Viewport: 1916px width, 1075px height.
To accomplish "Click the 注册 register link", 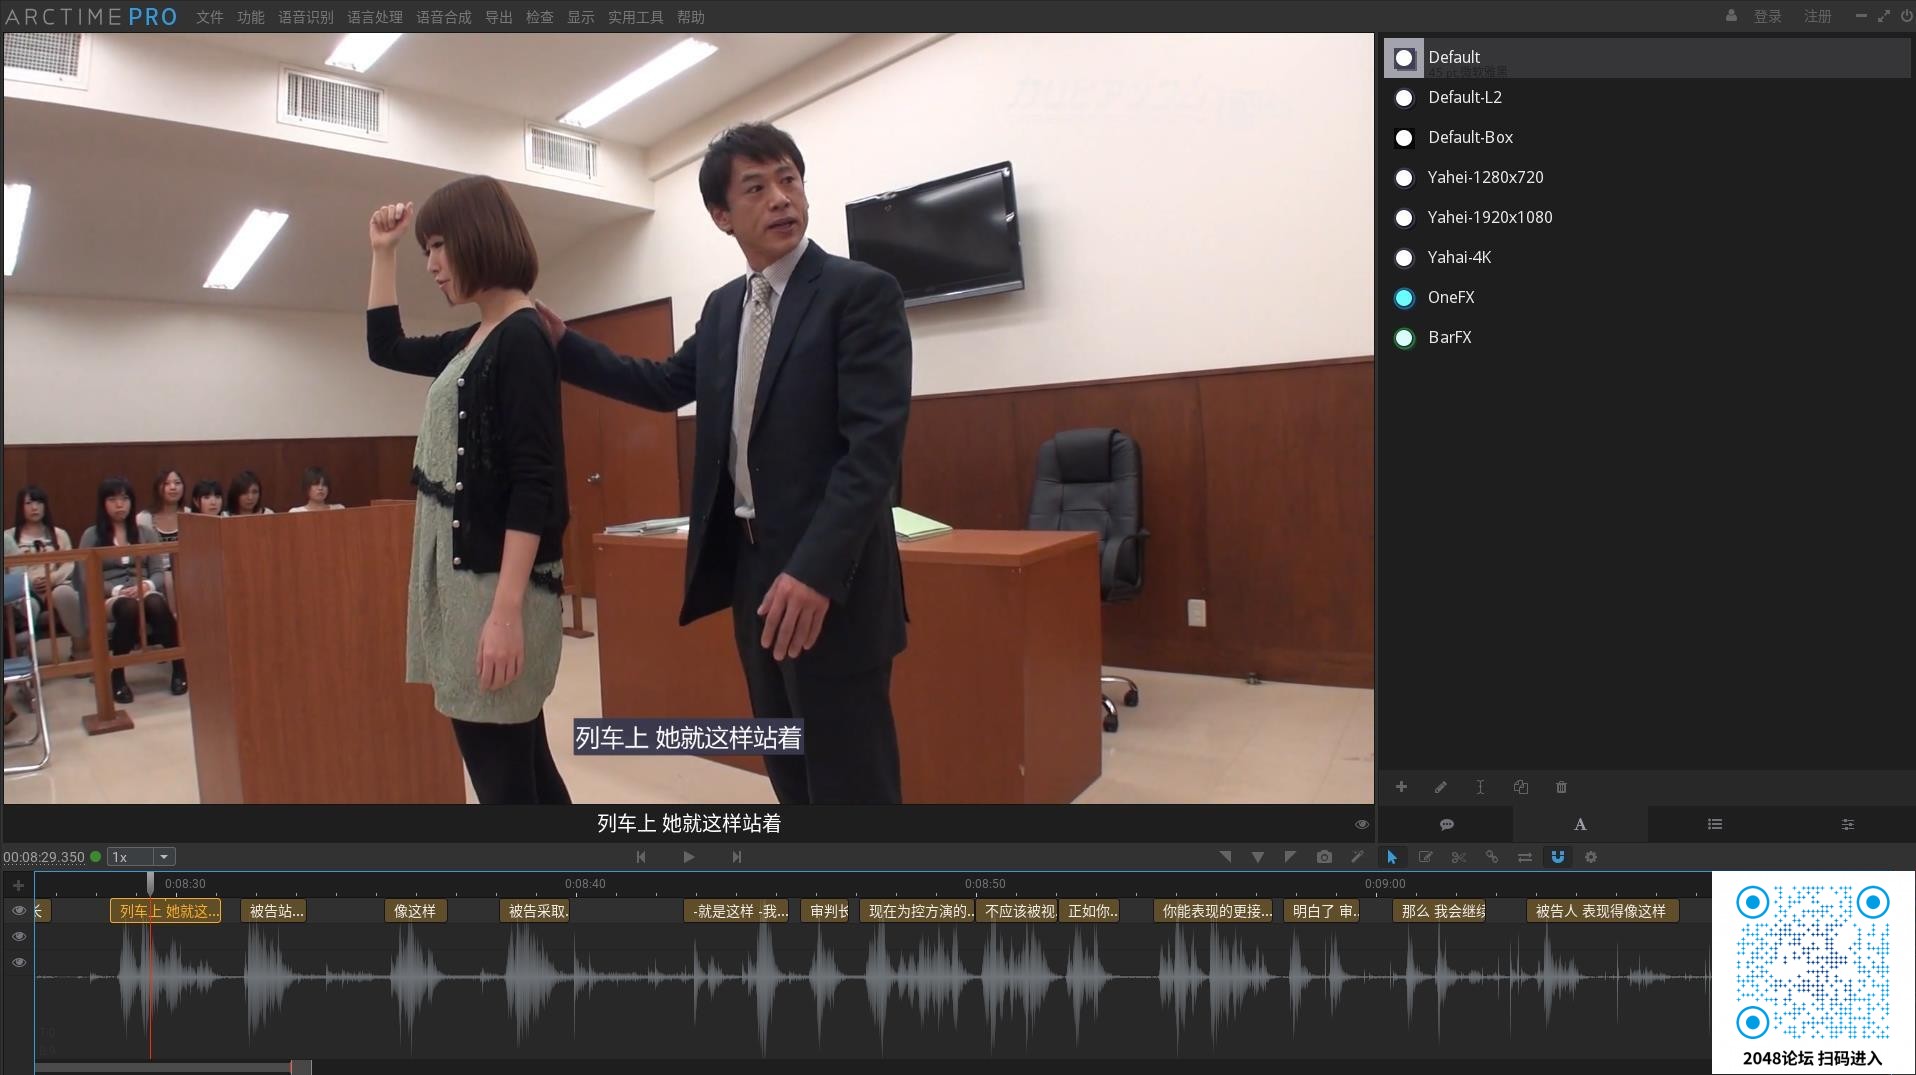I will [1818, 16].
